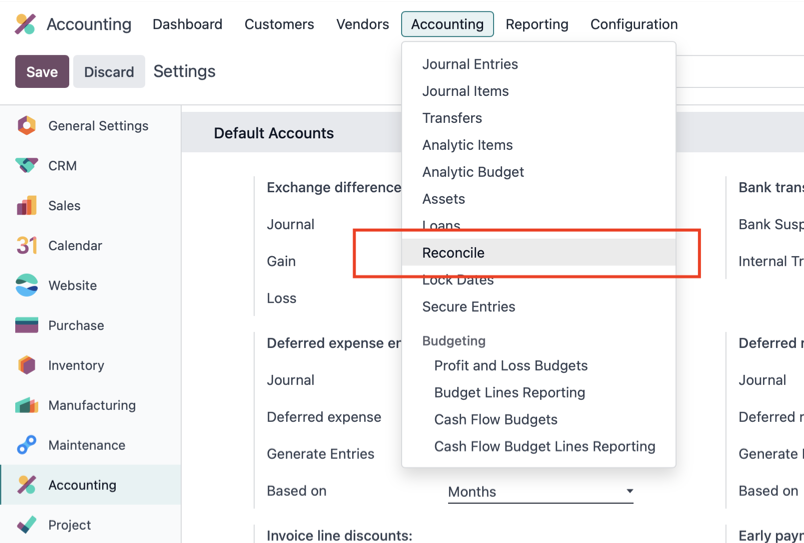
Task: Click the Accounting app title
Action: click(89, 24)
